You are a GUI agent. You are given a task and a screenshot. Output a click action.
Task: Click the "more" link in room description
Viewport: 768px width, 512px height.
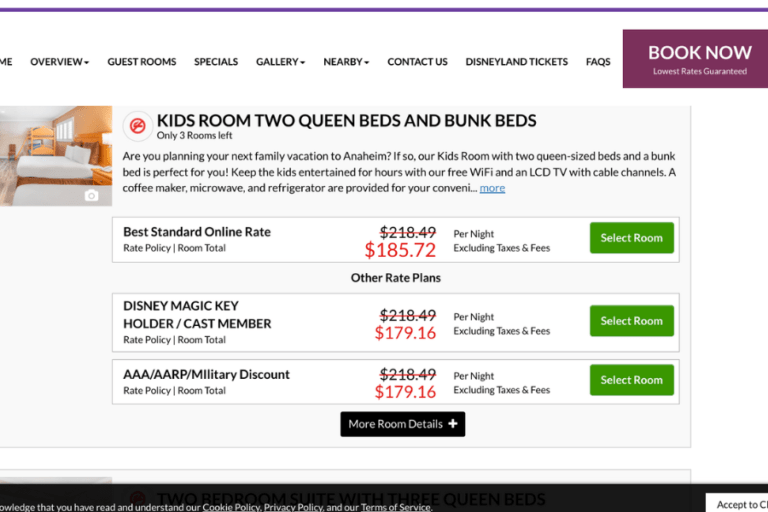click(x=492, y=188)
